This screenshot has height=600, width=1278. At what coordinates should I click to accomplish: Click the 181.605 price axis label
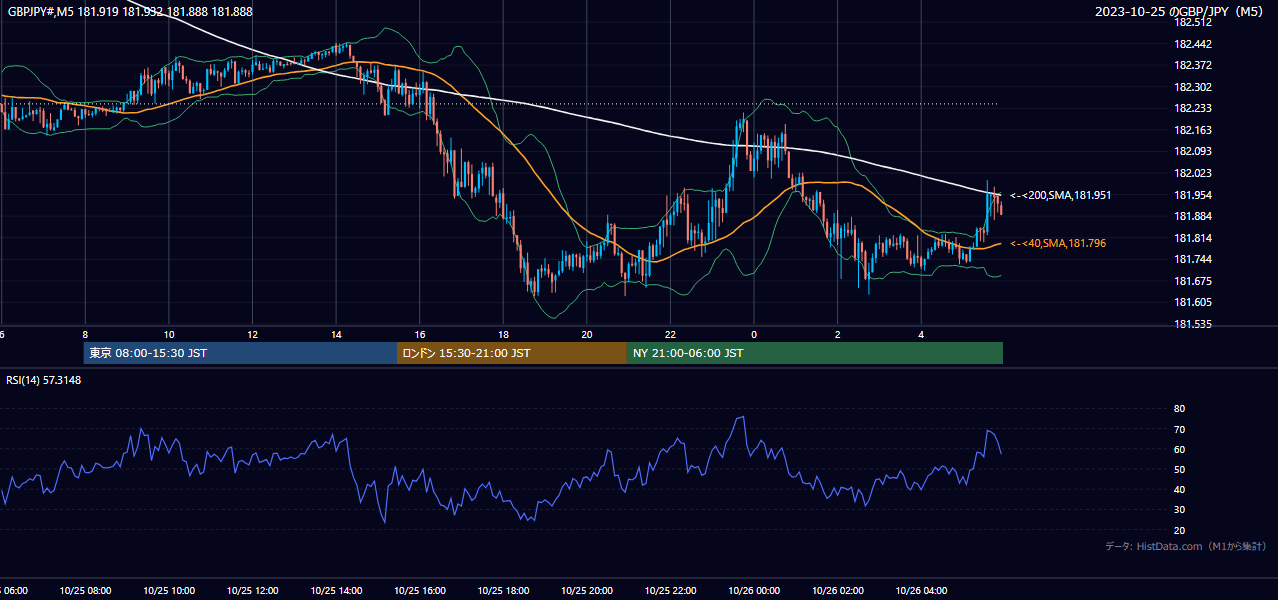1193,302
